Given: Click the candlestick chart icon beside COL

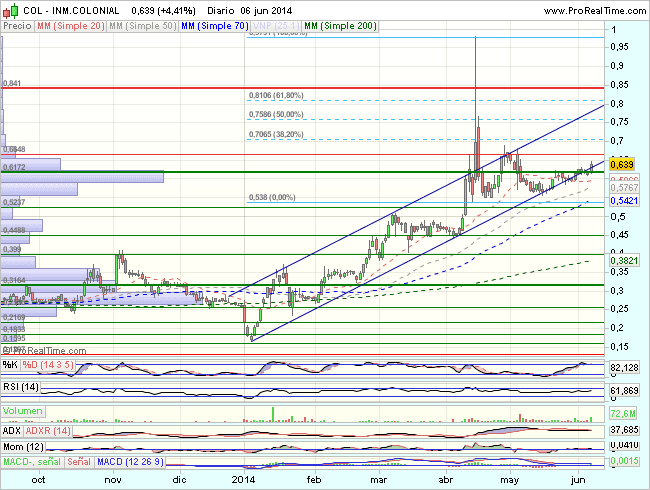Looking at the screenshot, I should pos(10,9).
